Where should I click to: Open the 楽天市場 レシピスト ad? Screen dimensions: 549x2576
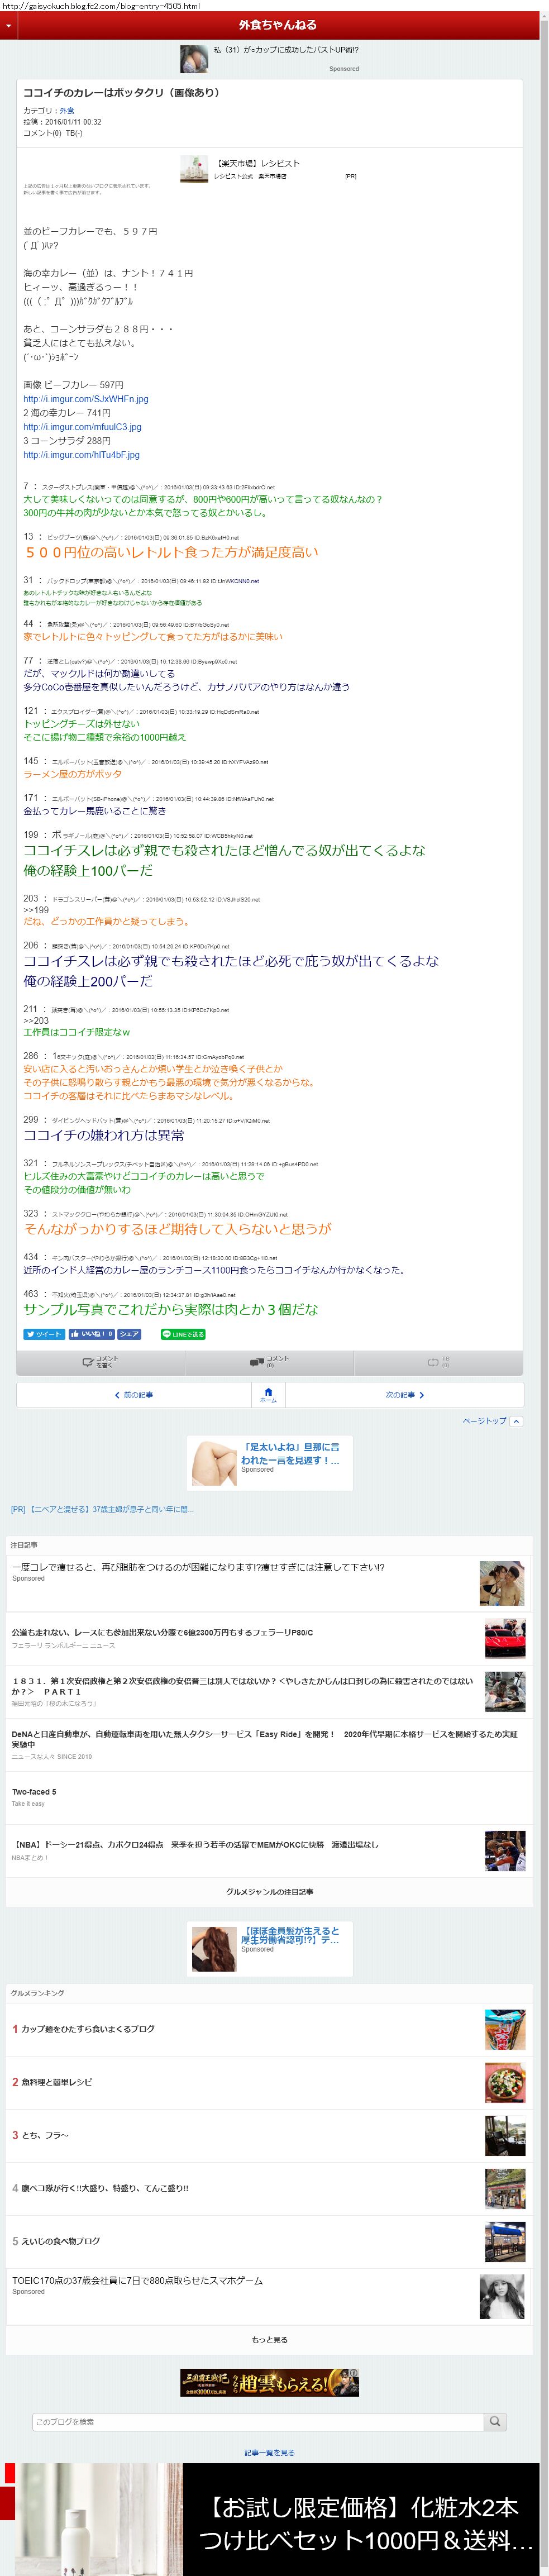coord(269,169)
